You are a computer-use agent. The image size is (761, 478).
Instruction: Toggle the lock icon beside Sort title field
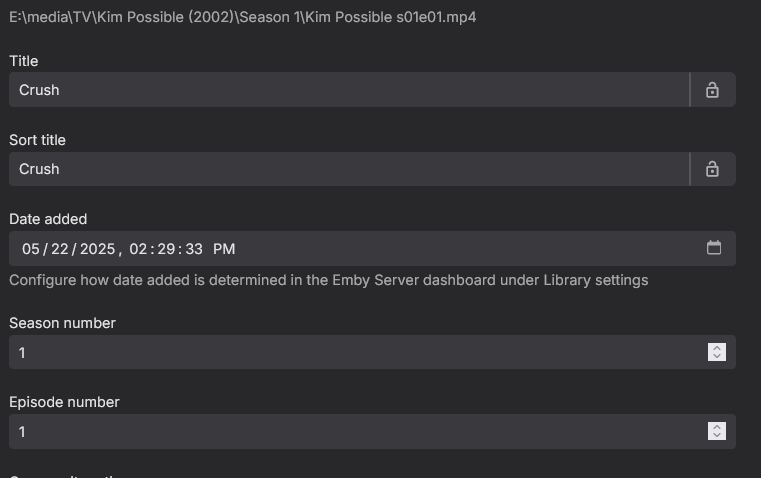click(x=712, y=169)
